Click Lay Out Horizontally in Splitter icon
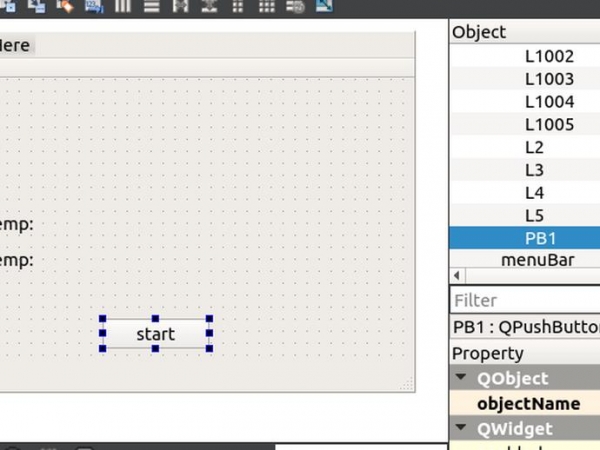 [180, 6]
